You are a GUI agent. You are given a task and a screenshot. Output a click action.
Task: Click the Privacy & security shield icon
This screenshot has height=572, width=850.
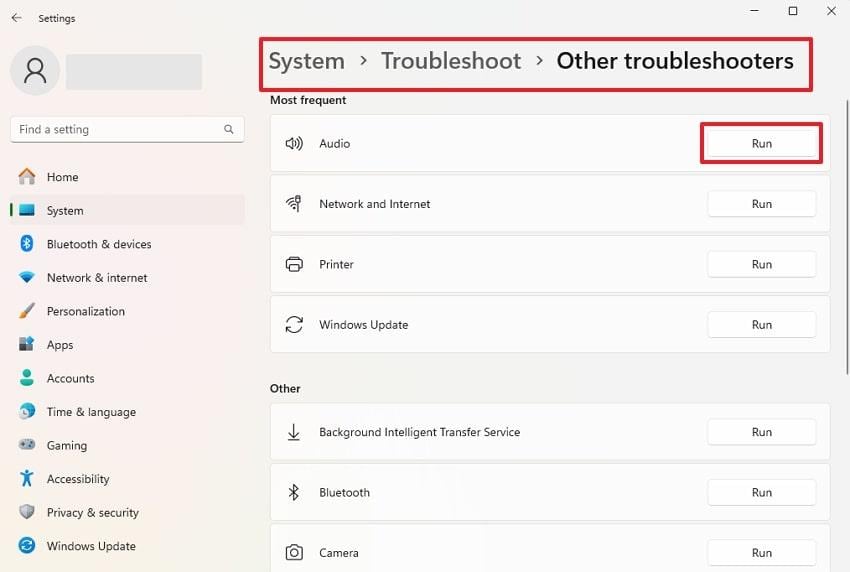[x=27, y=512]
